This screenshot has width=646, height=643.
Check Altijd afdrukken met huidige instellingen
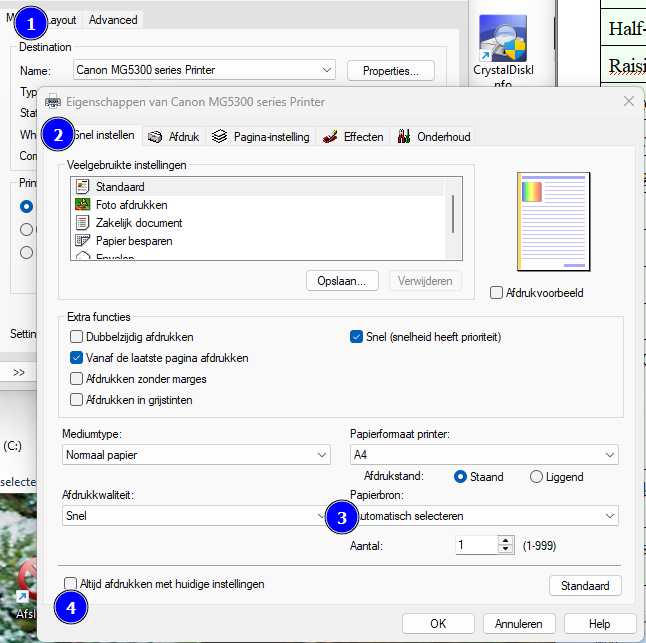(70, 583)
